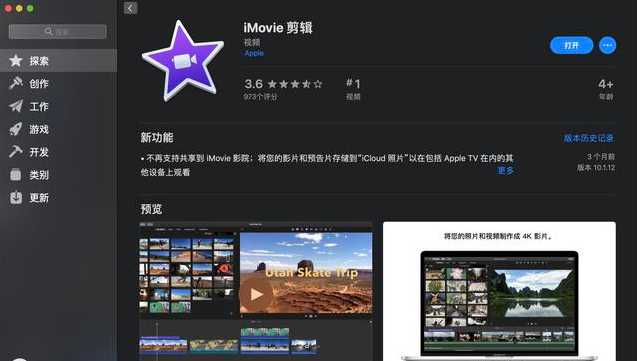Open the 游戏 sidebar section
This screenshot has height=361, width=637.
coord(58,129)
